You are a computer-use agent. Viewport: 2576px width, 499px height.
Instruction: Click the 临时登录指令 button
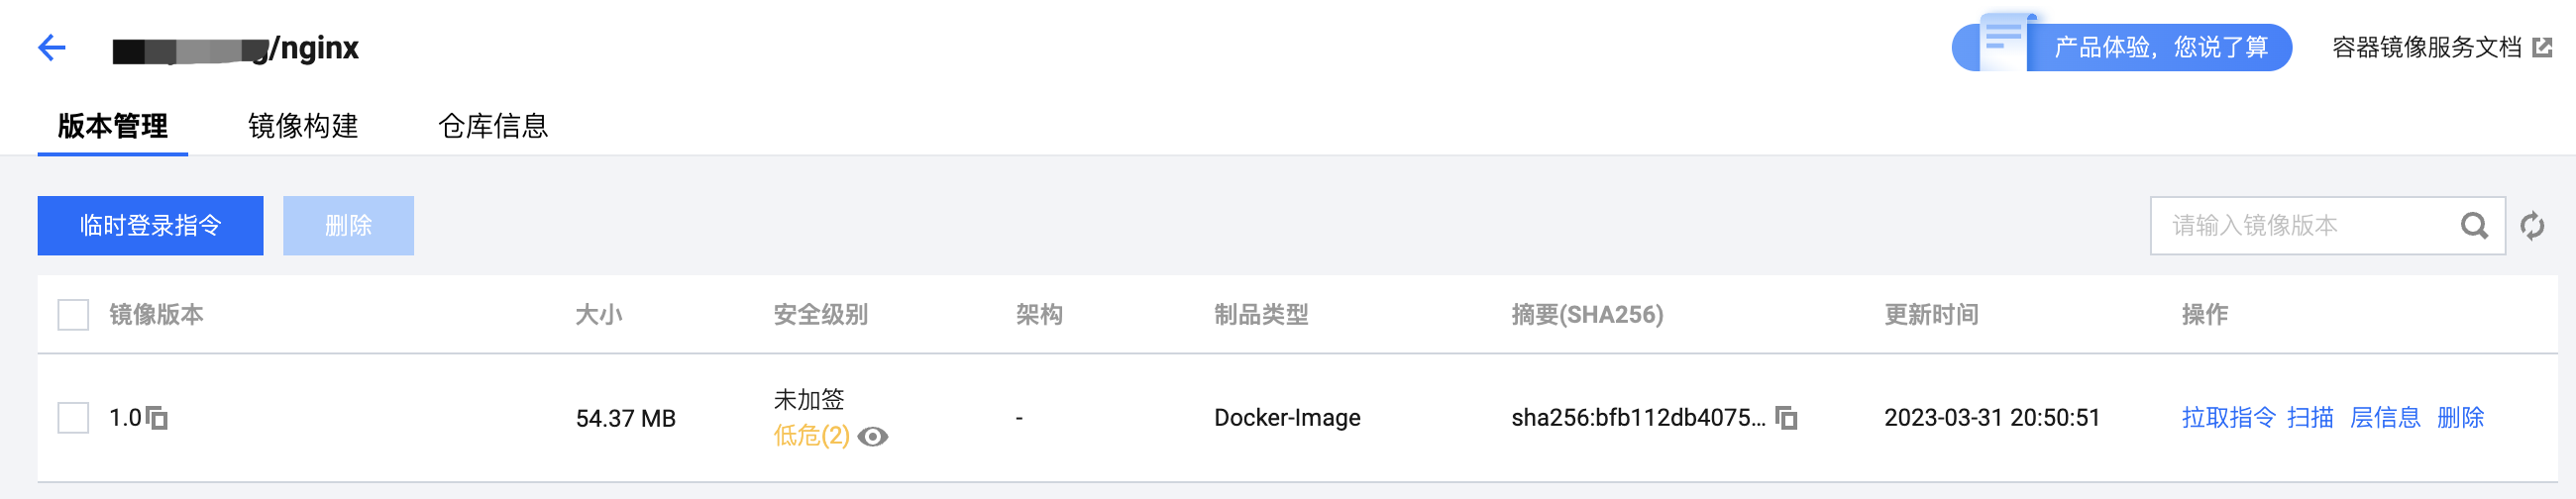point(150,226)
